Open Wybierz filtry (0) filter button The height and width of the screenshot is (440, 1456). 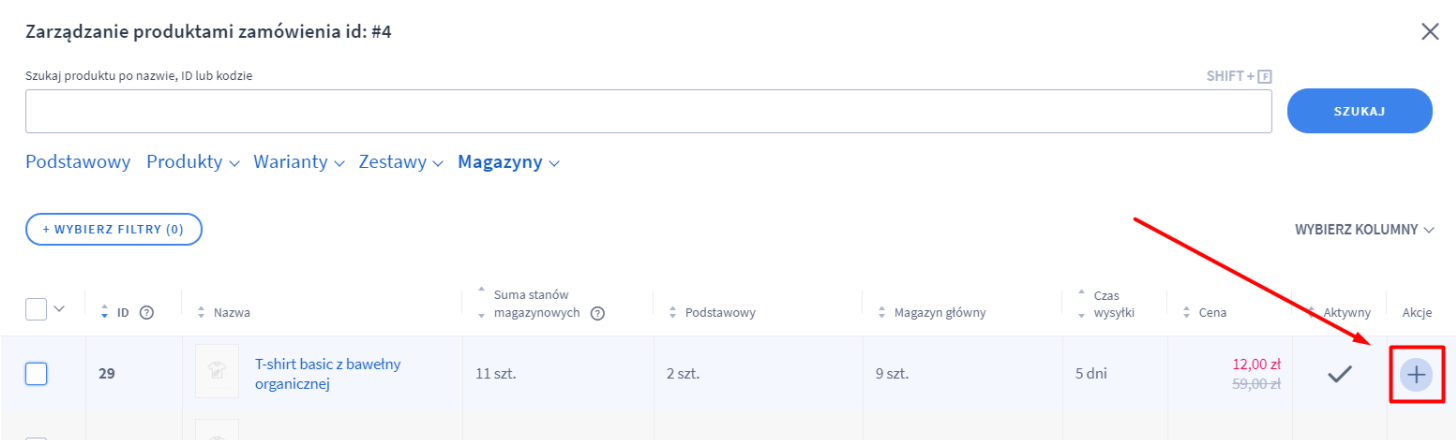click(x=114, y=229)
